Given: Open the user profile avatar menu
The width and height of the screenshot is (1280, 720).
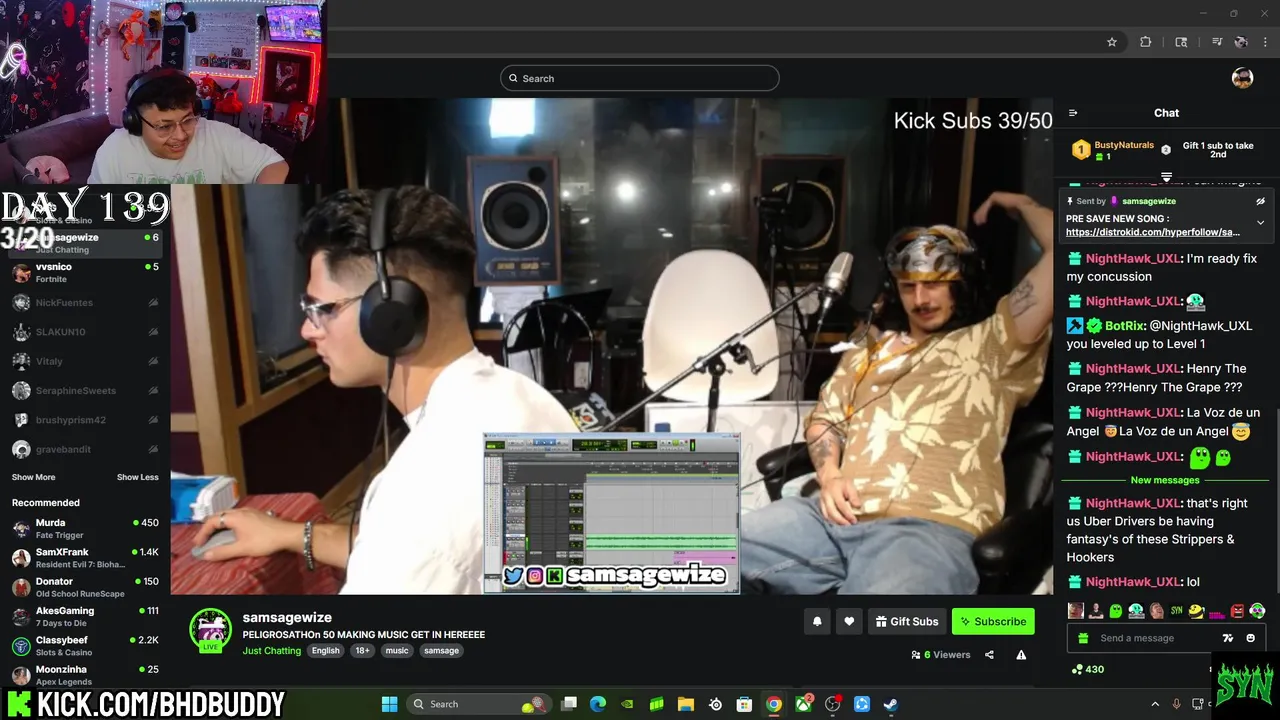Looking at the screenshot, I should coord(1242,78).
